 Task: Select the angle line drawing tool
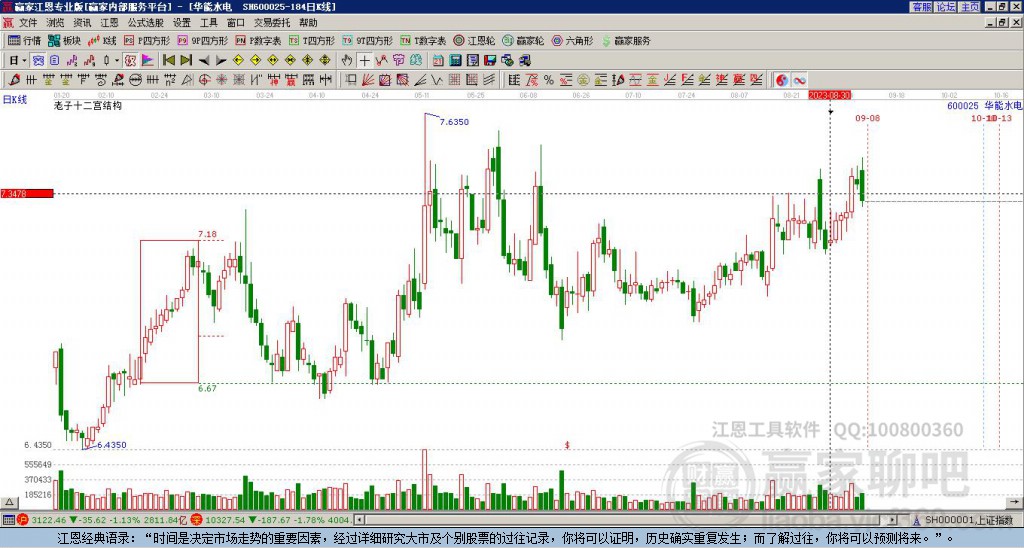point(420,80)
